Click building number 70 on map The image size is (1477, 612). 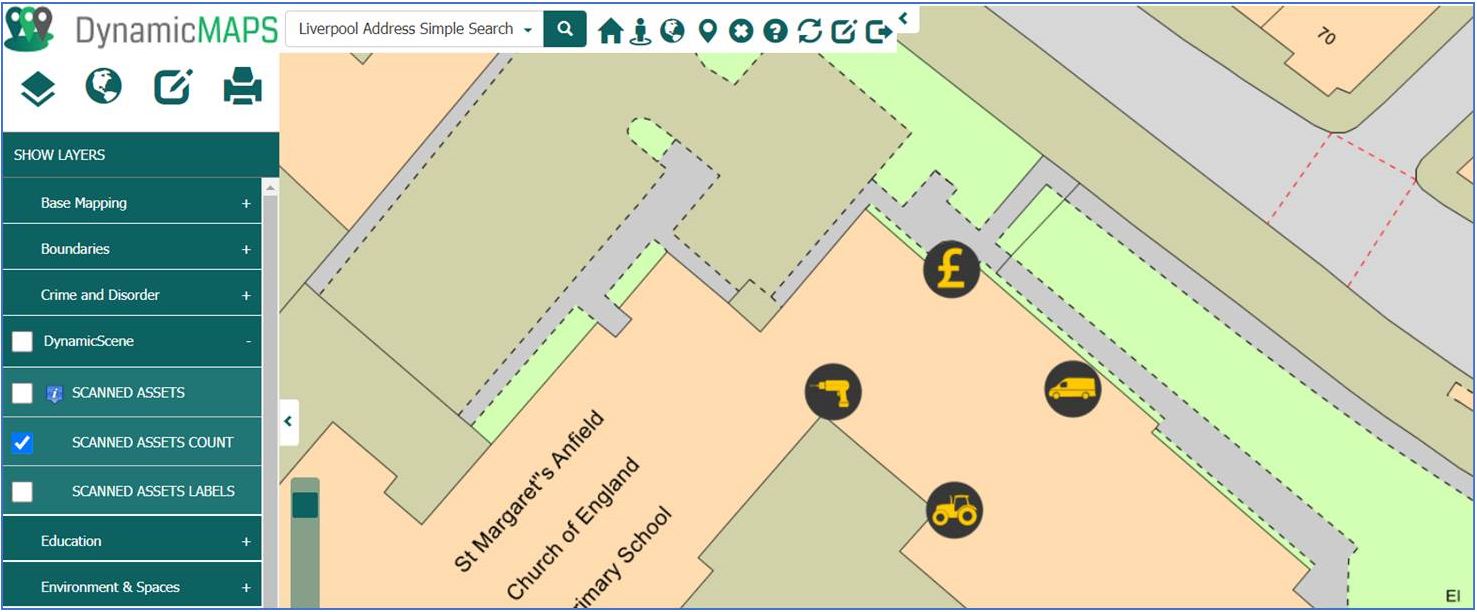[x=1326, y=36]
